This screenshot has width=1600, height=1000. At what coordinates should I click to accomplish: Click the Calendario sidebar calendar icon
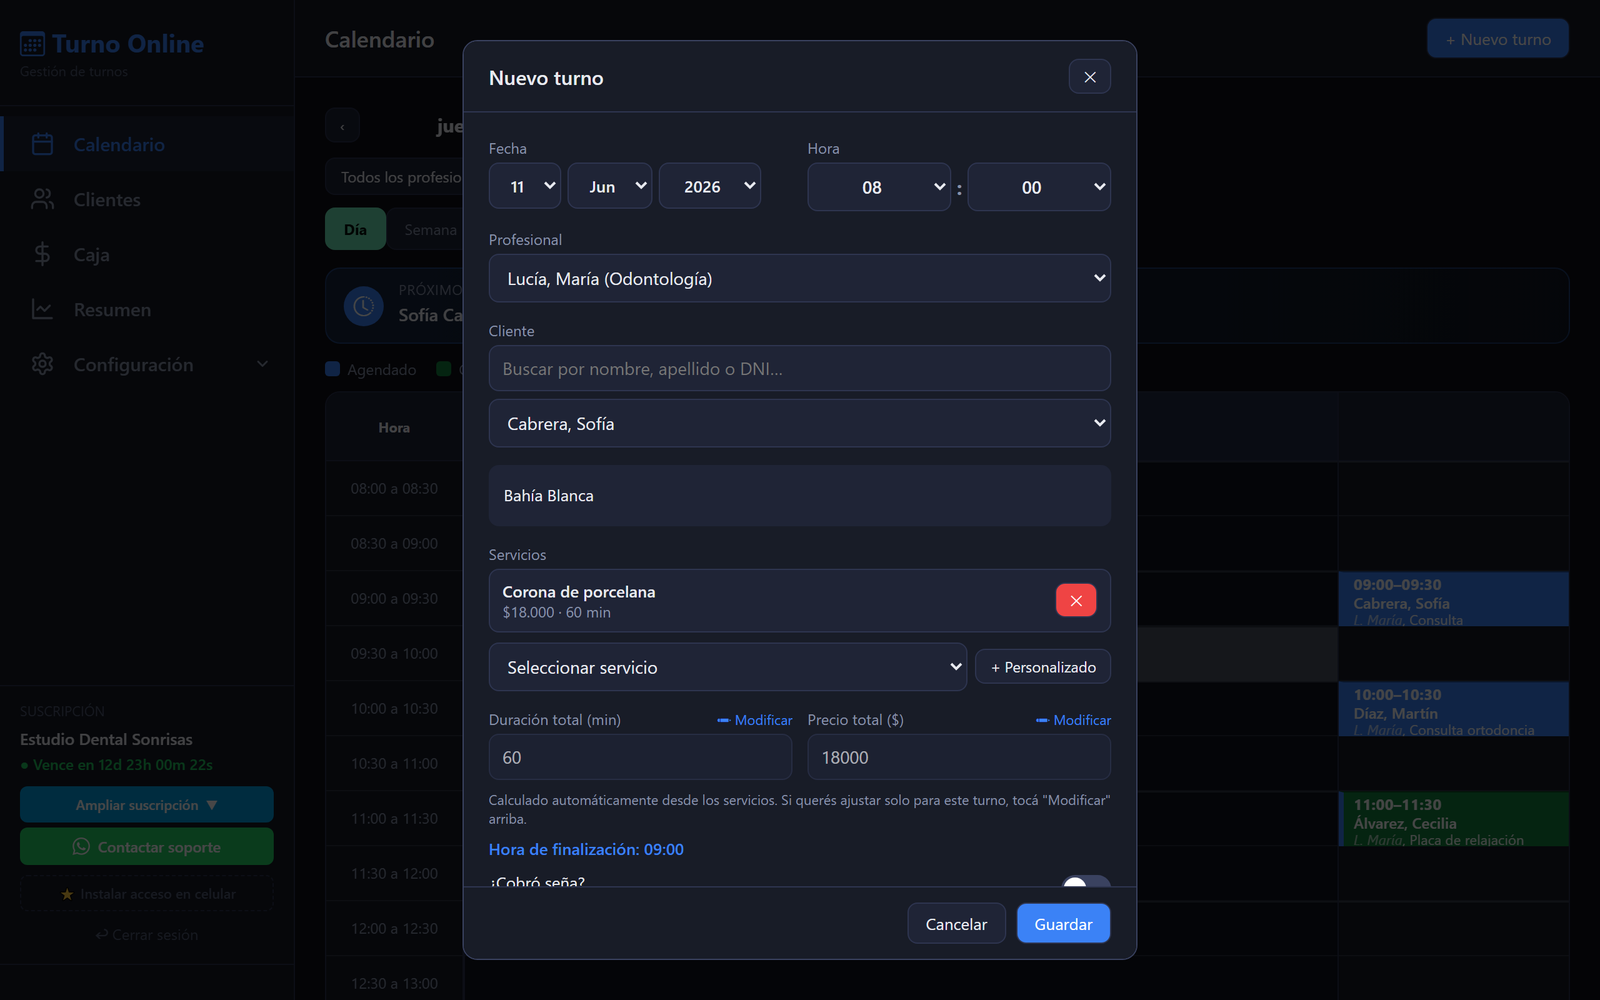click(x=42, y=144)
